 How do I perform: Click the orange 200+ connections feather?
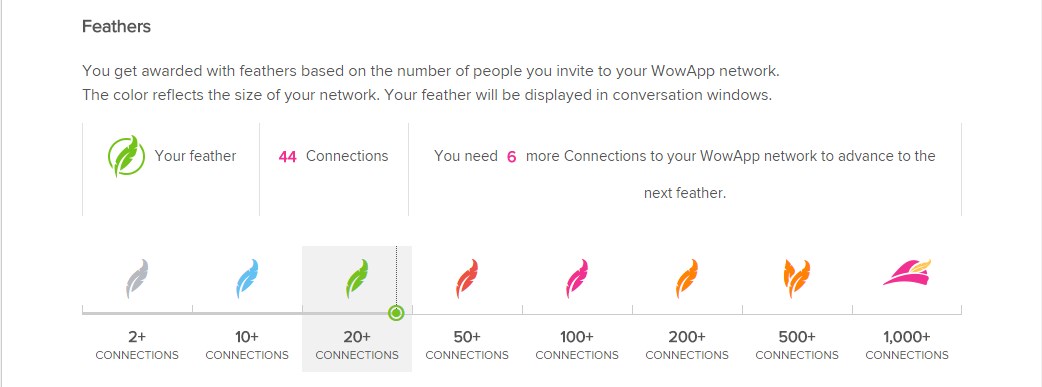point(687,279)
